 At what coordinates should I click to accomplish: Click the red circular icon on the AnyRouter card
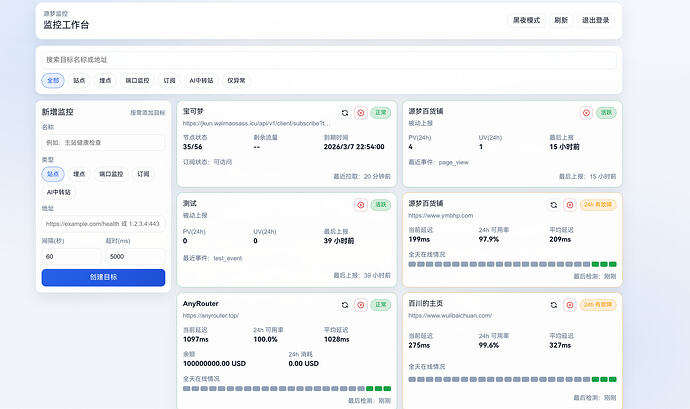coord(361,305)
